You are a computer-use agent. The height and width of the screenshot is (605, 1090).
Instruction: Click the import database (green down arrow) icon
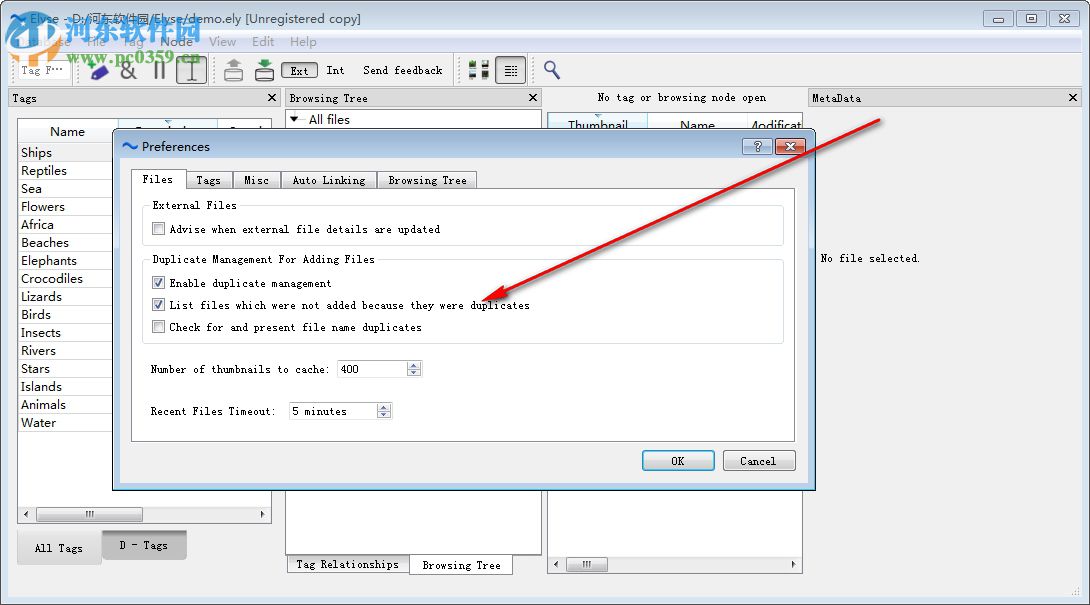coord(264,70)
